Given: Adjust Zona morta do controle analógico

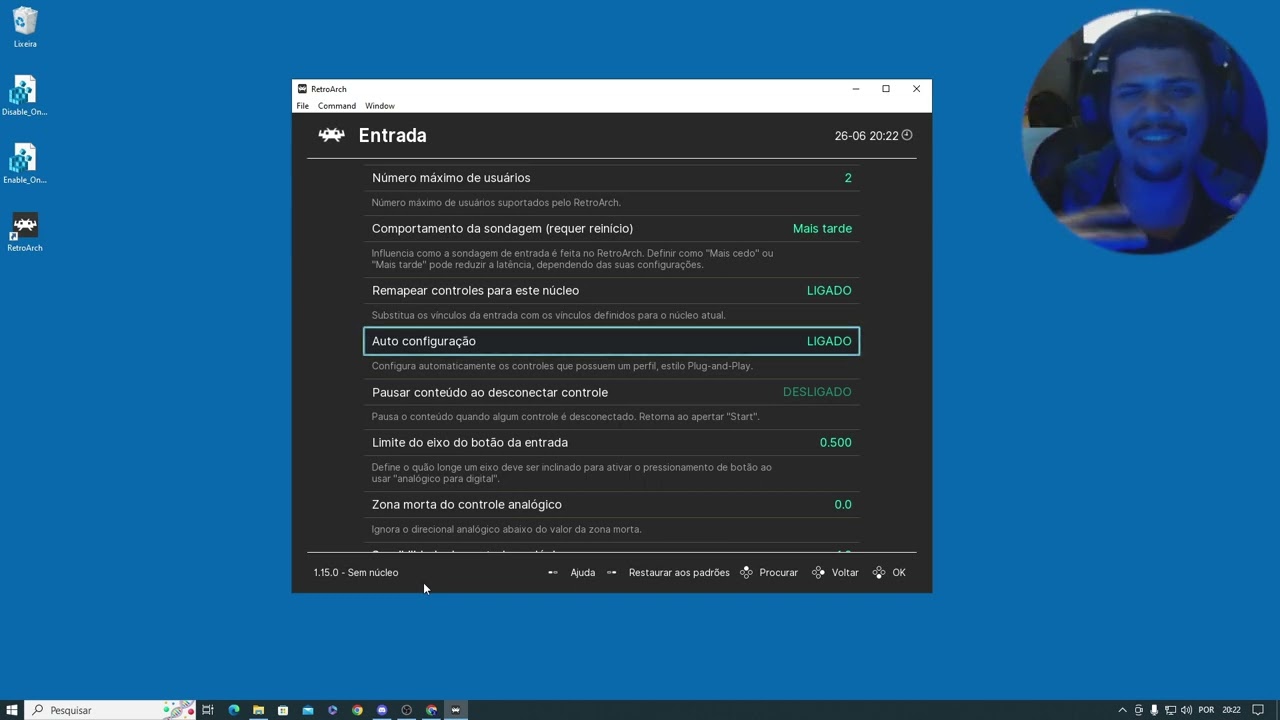Looking at the screenshot, I should pyautogui.click(x=611, y=504).
